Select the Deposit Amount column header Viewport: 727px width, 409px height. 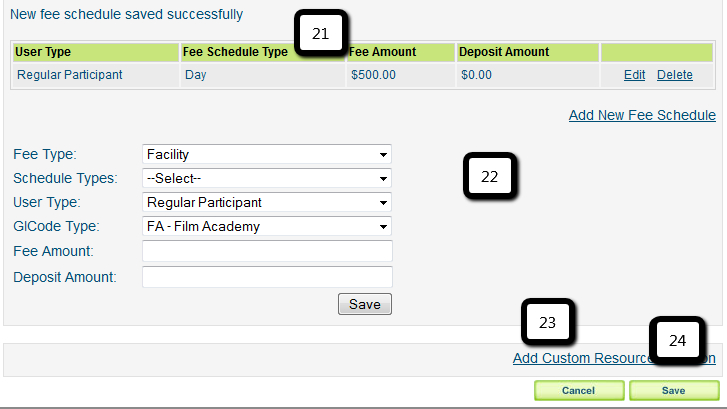(x=504, y=52)
